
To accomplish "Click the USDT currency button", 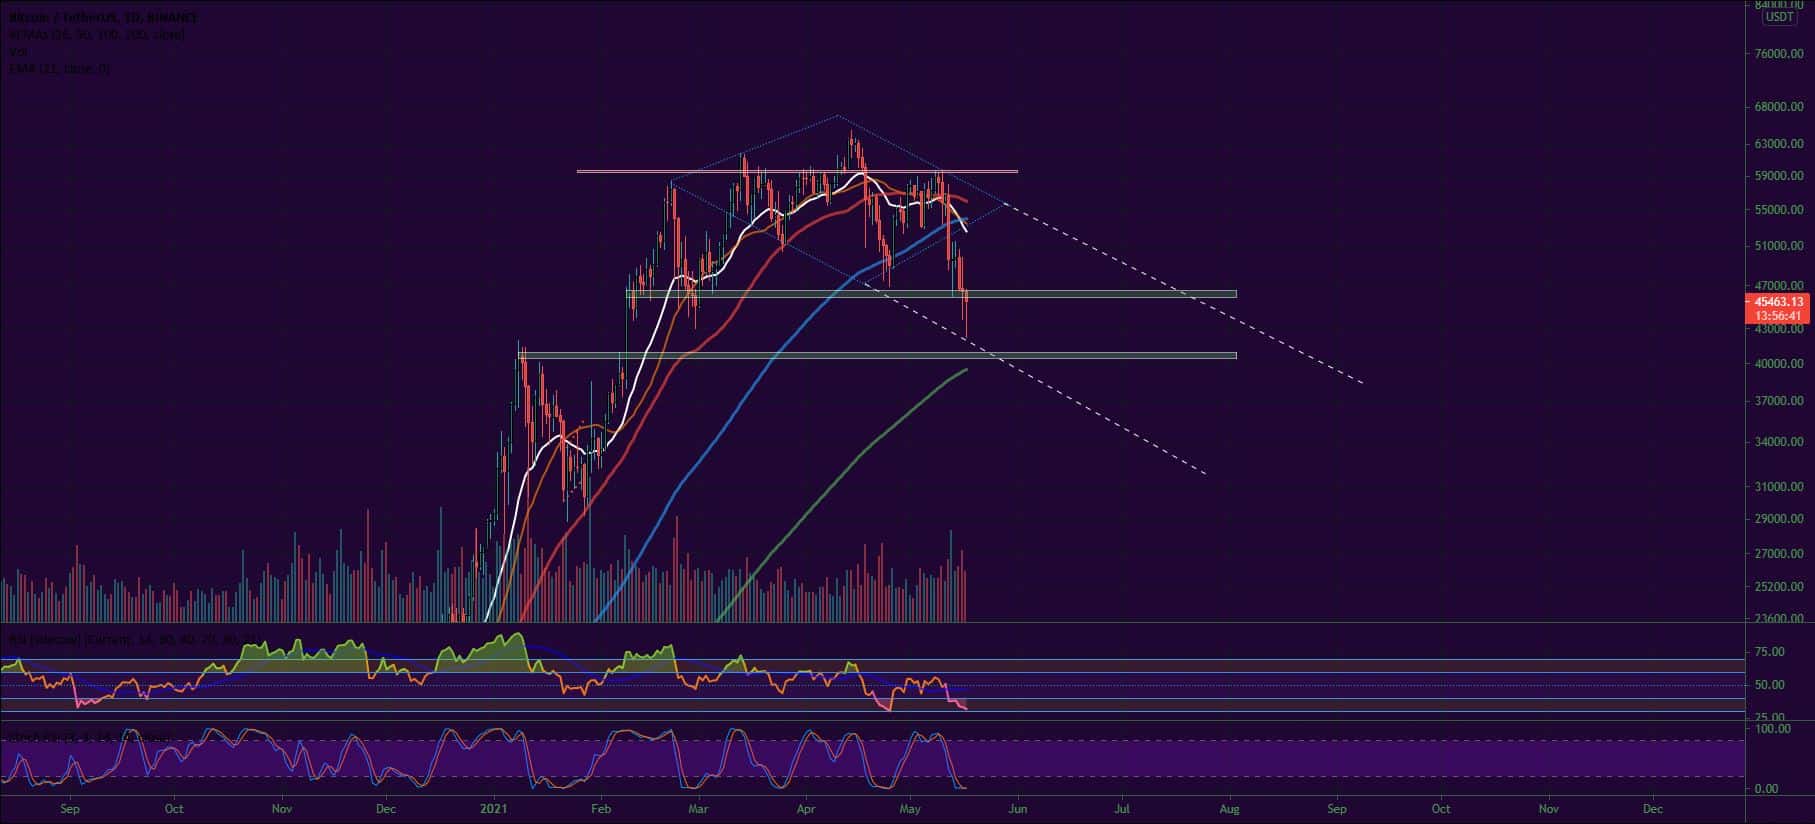I will (1779, 17).
